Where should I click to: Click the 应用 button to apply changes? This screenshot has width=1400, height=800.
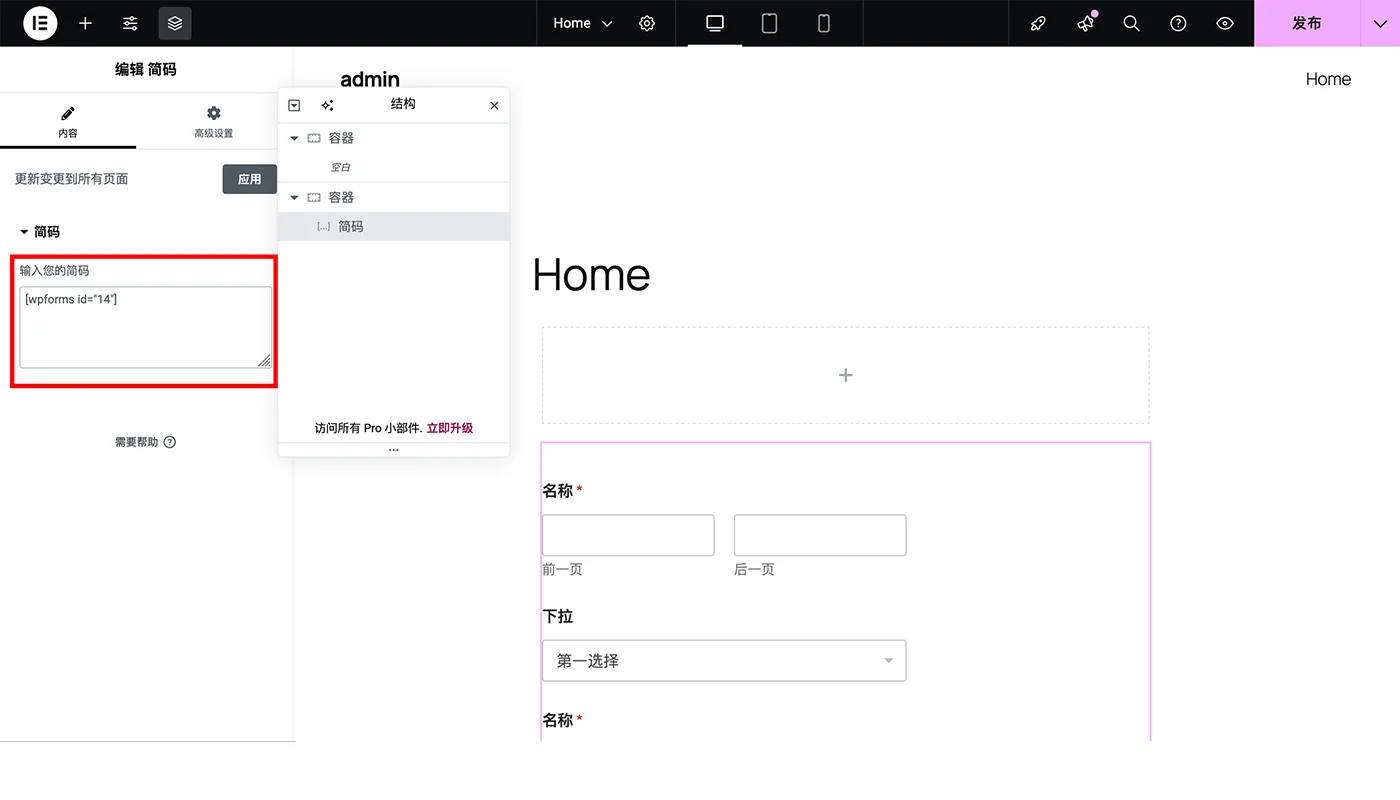tap(249, 179)
